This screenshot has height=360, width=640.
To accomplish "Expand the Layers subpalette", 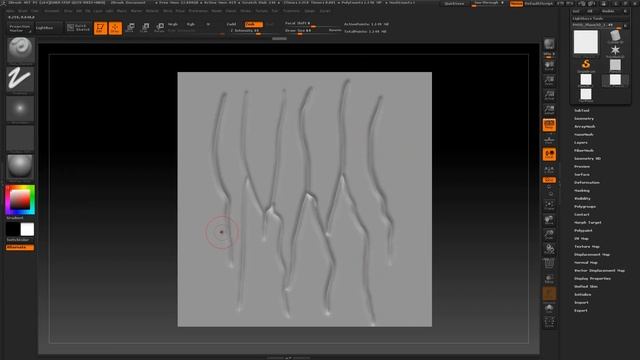I will [x=581, y=143].
